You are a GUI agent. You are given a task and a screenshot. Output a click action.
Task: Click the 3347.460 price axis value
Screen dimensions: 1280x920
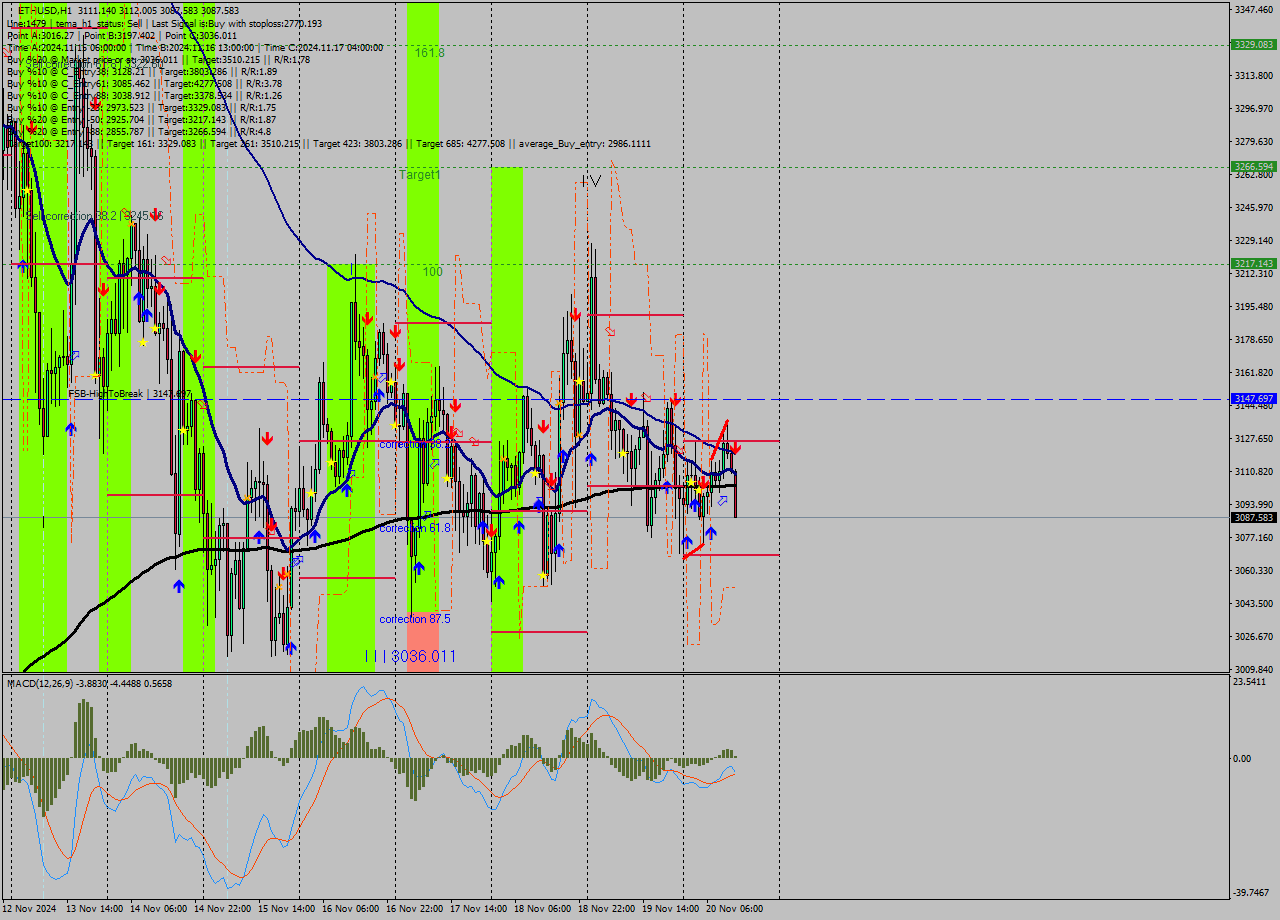coord(1253,9)
